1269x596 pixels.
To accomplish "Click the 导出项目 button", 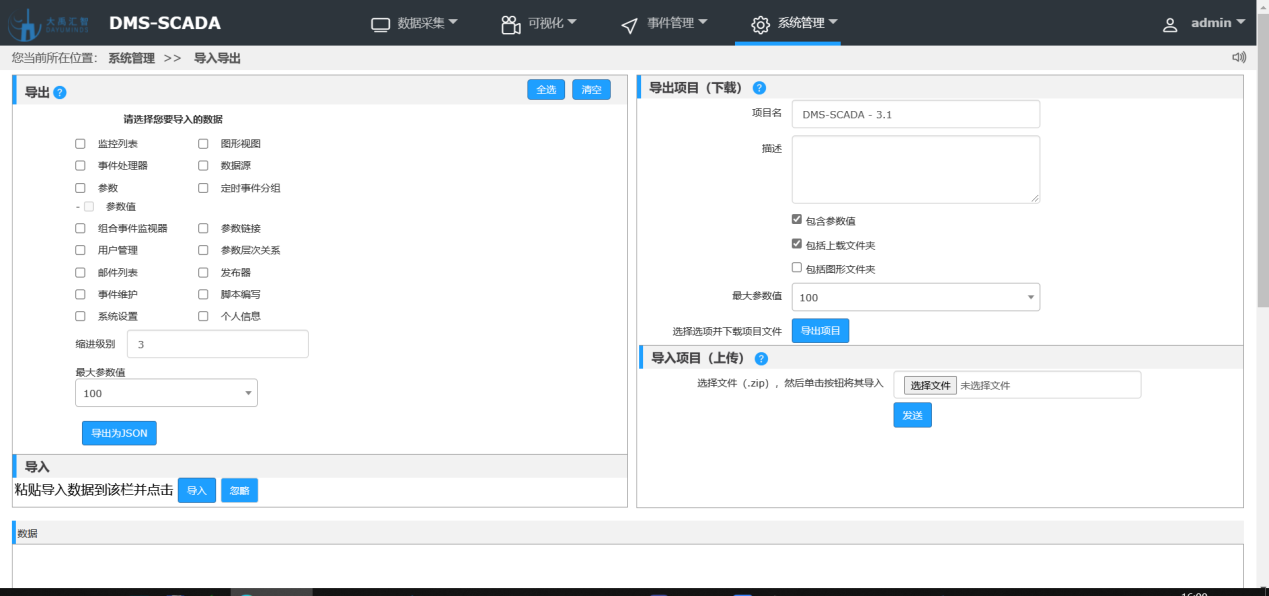I will 821,330.
